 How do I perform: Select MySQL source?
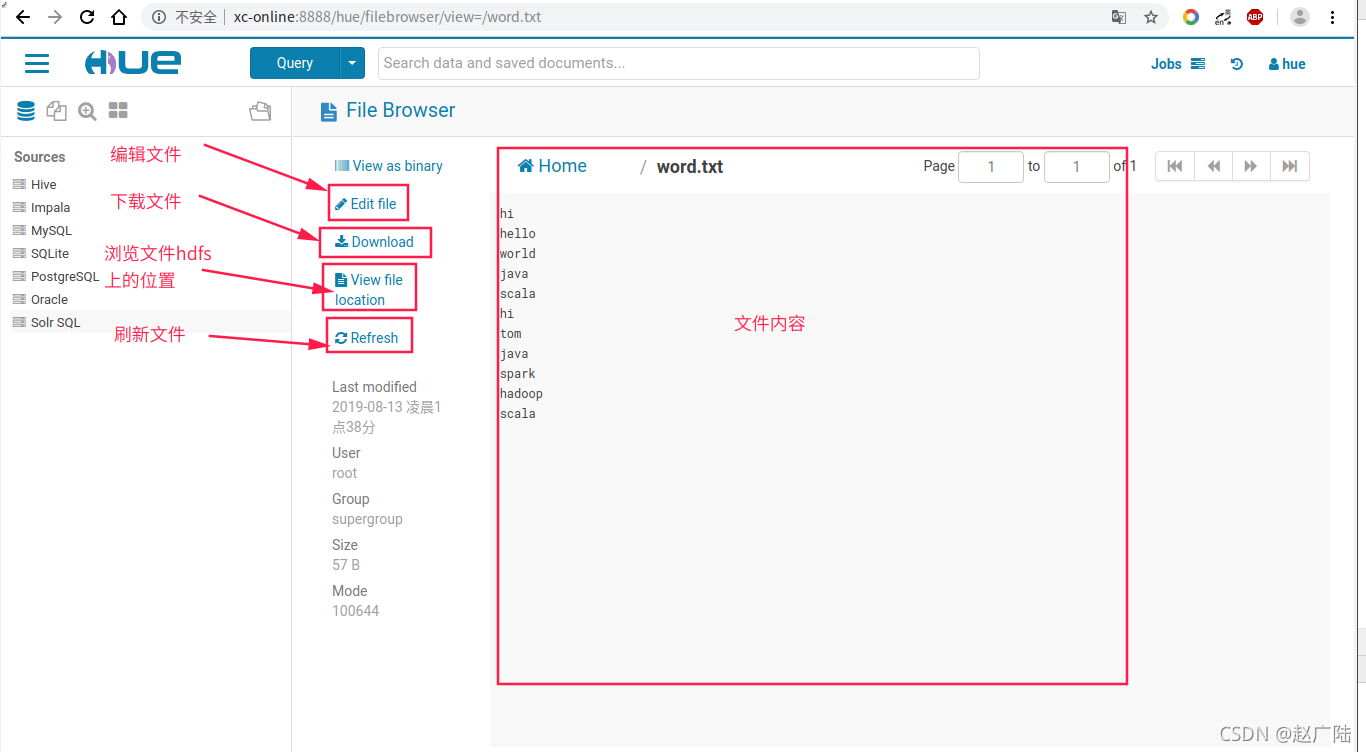click(51, 230)
